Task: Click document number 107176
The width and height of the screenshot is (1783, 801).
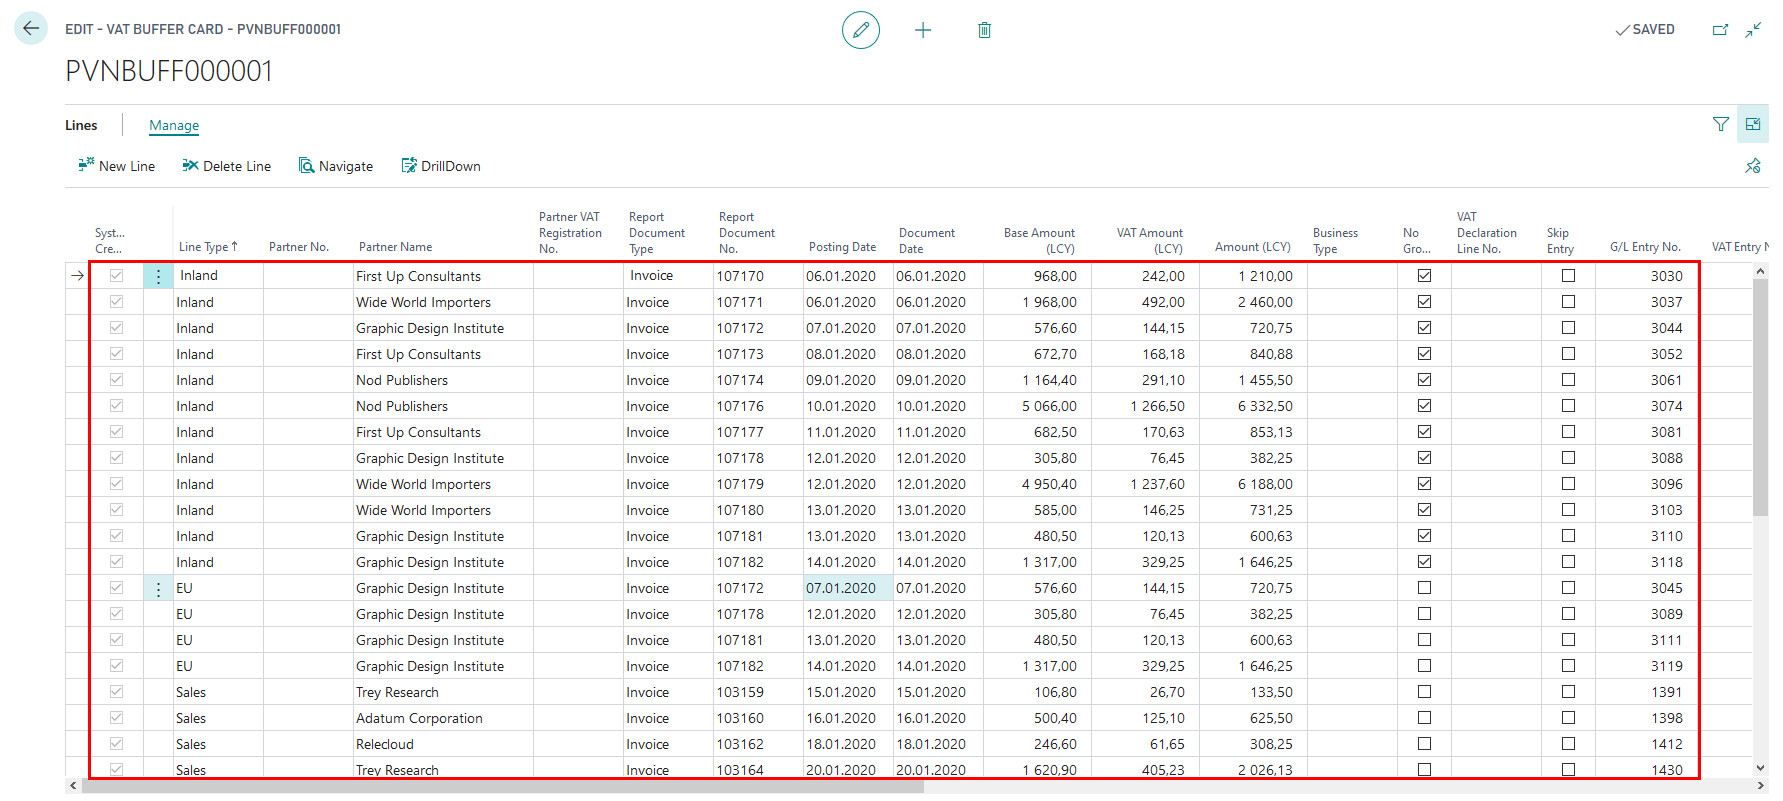Action: pyautogui.click(x=740, y=406)
